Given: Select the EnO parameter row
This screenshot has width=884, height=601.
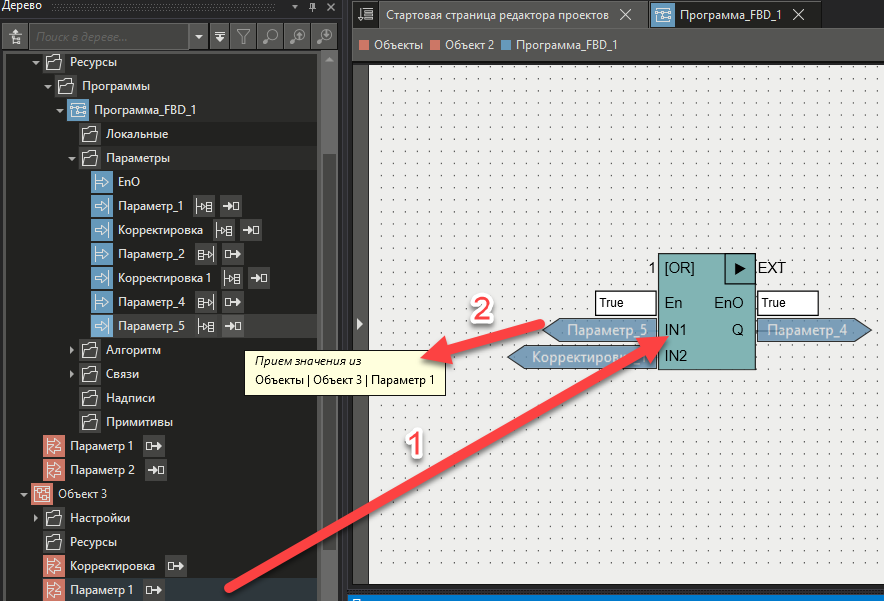Looking at the screenshot, I should tap(129, 182).
